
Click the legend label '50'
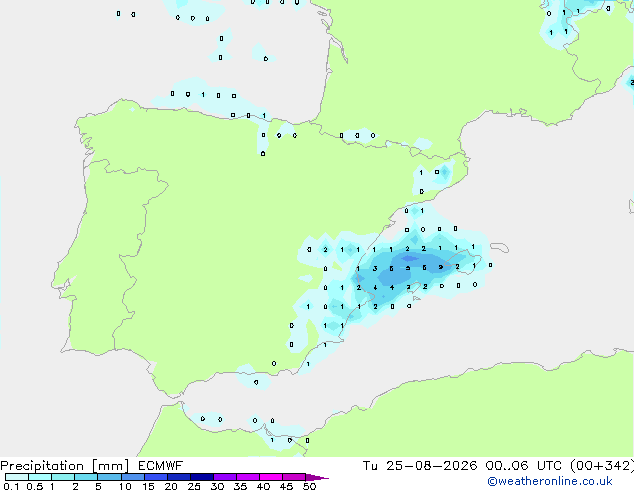(x=309, y=486)
